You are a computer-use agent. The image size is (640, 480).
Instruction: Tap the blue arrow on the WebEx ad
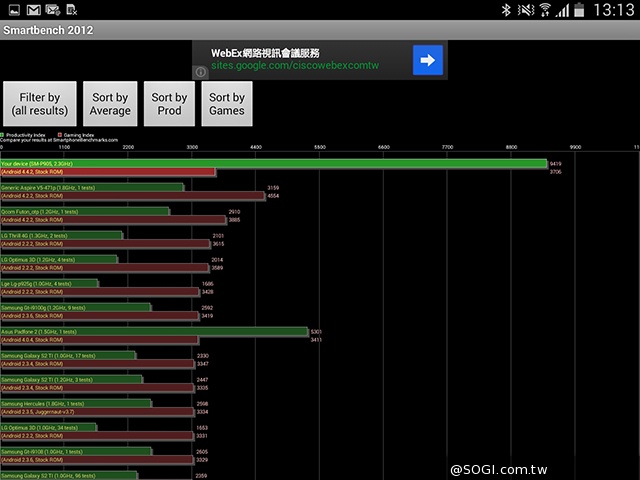(428, 60)
